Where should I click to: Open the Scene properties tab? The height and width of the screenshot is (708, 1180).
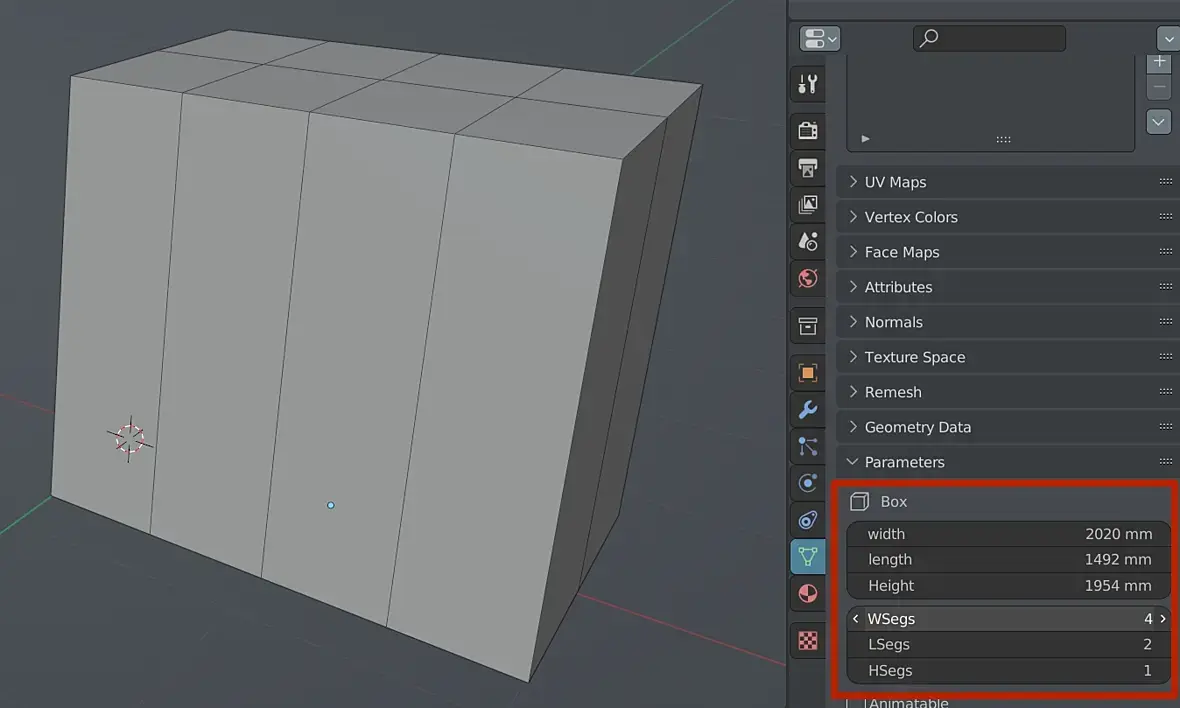click(807, 241)
